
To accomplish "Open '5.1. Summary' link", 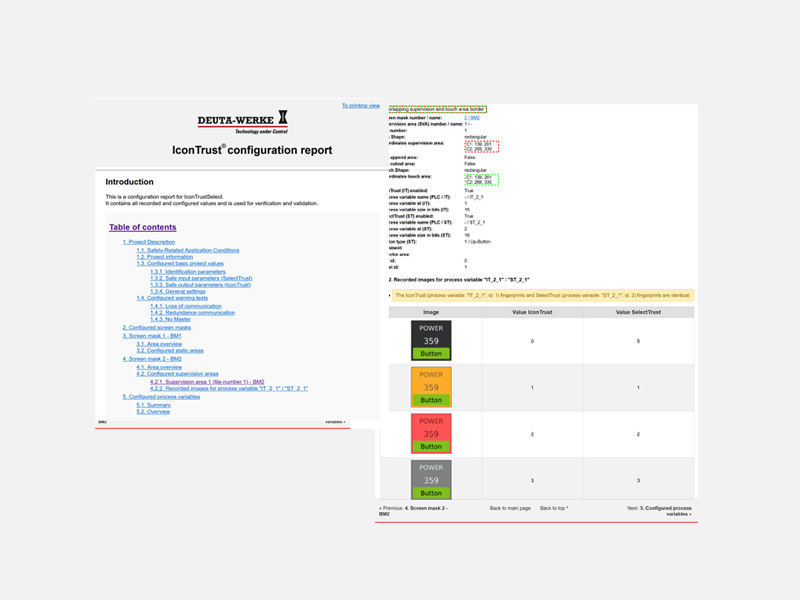I will (x=154, y=405).
